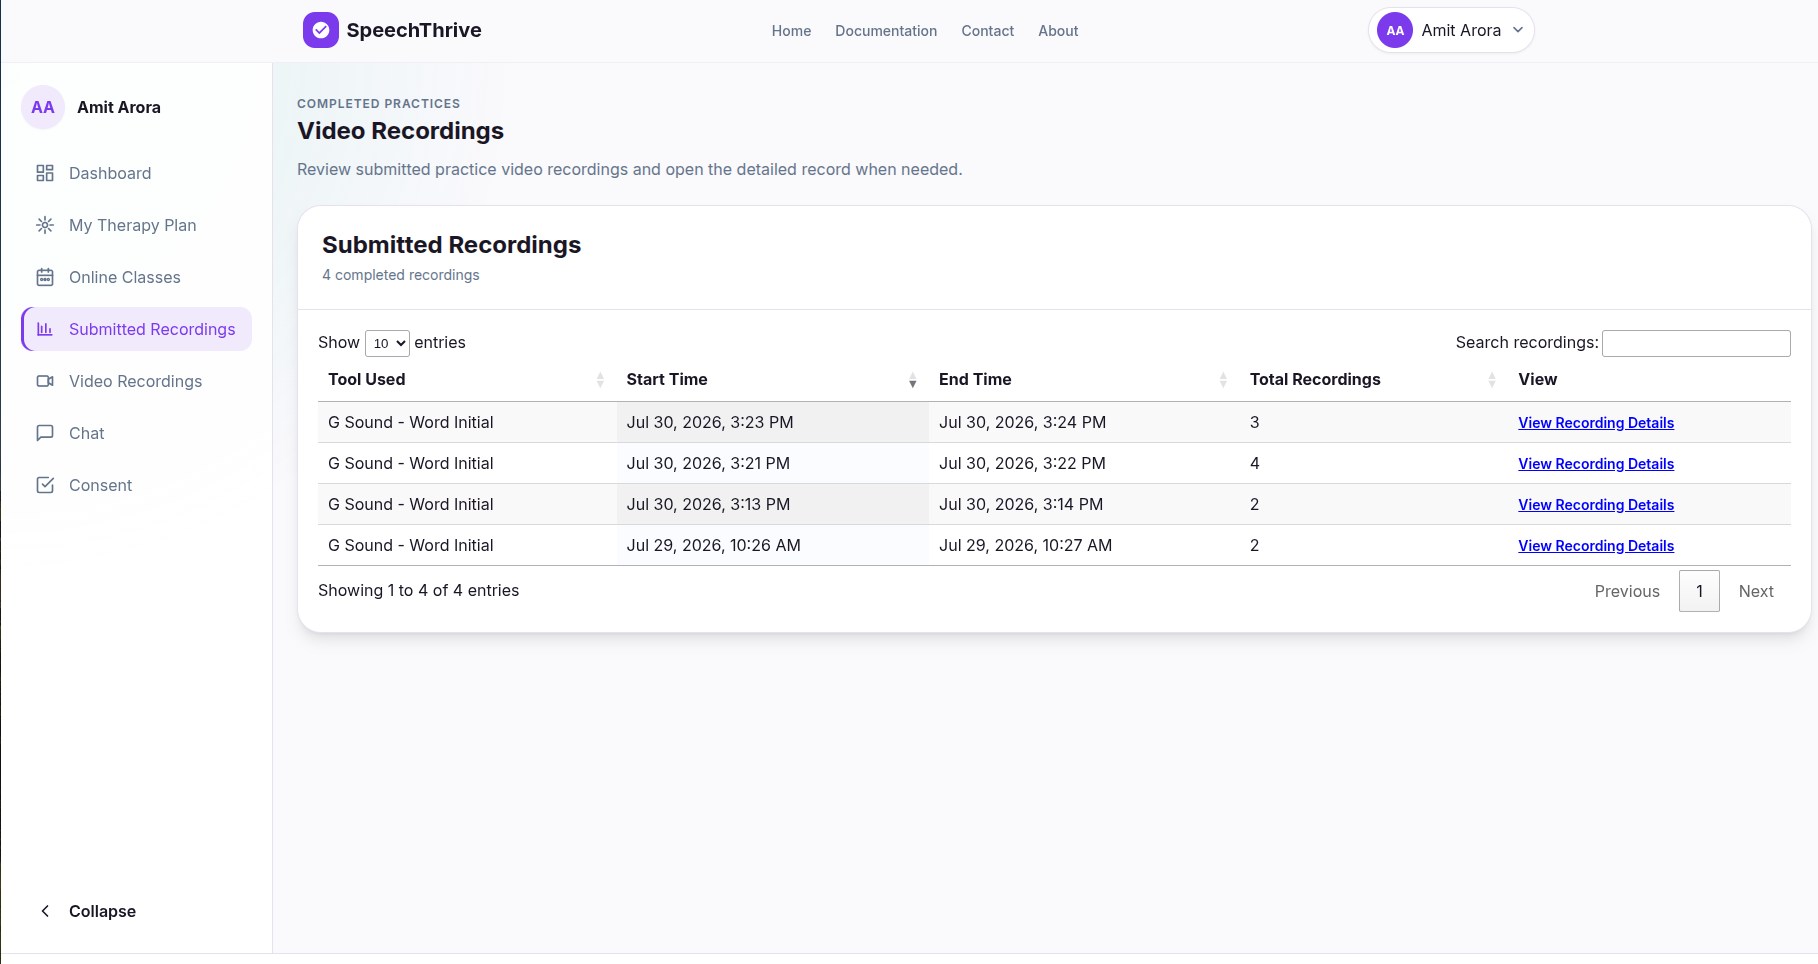Image resolution: width=1818 pixels, height=964 pixels.
Task: Sort table by Start Time column
Action: (x=771, y=380)
